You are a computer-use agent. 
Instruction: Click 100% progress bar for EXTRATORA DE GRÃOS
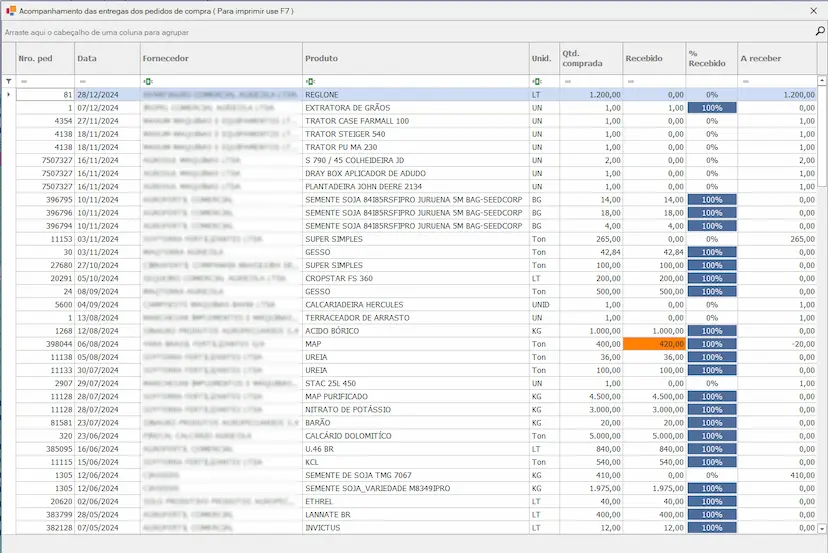[711, 107]
